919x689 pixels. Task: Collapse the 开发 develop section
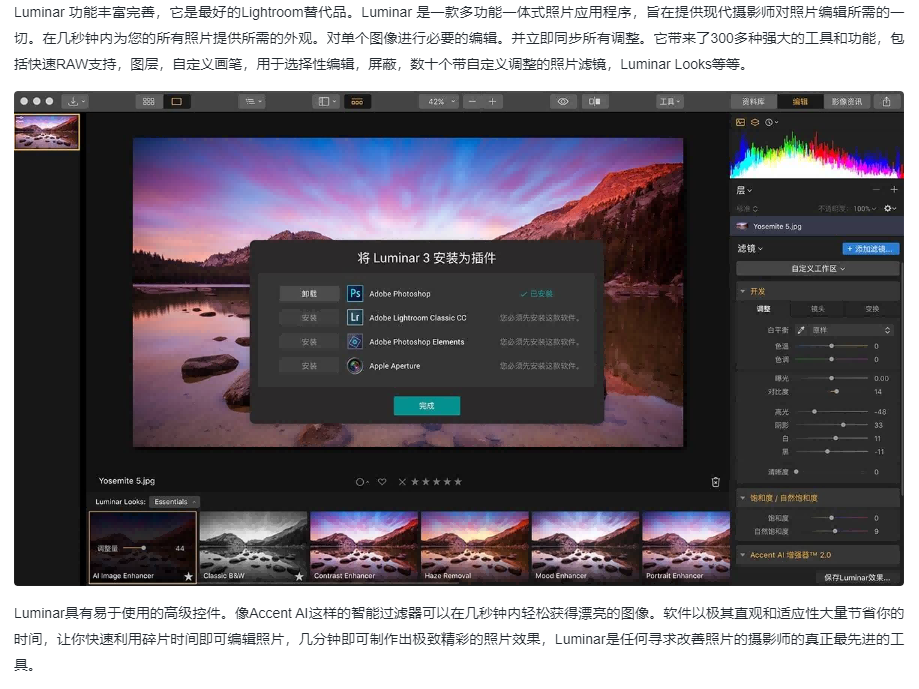tap(743, 291)
